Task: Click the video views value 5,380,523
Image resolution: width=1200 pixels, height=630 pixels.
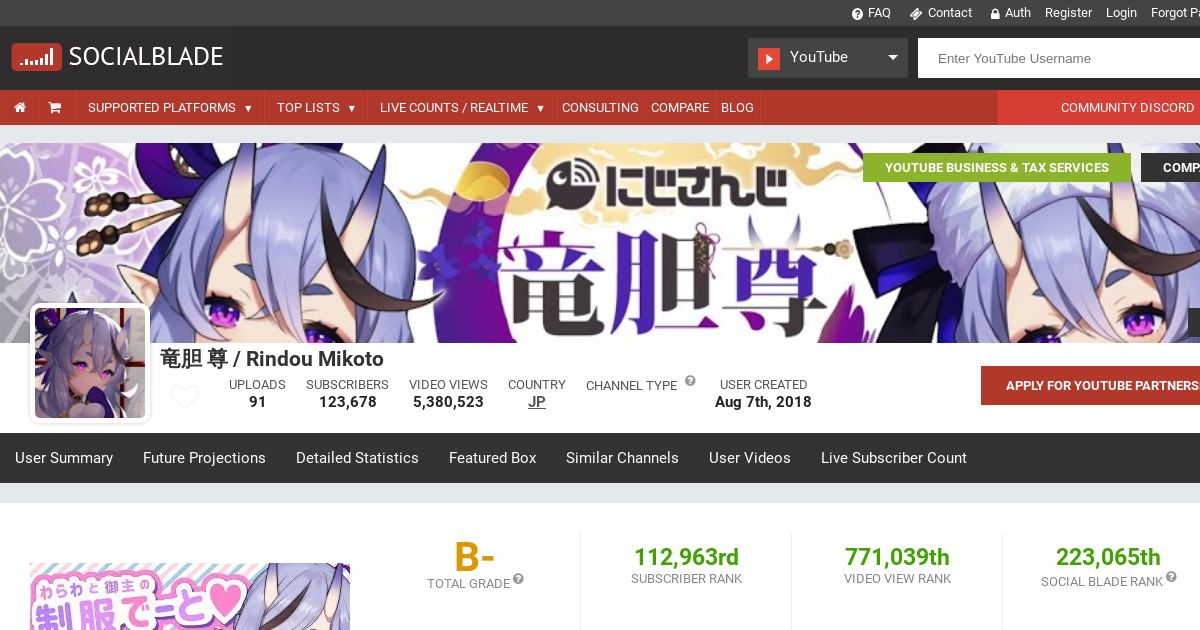Action: [x=448, y=402]
